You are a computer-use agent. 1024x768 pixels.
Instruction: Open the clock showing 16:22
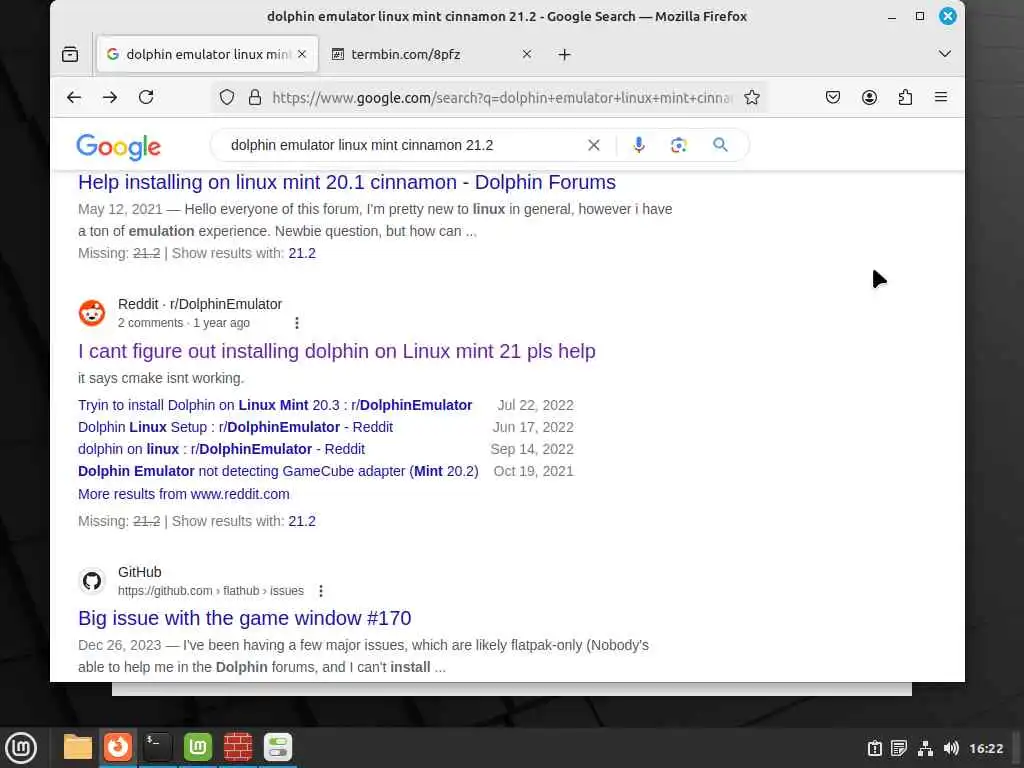tap(986, 748)
